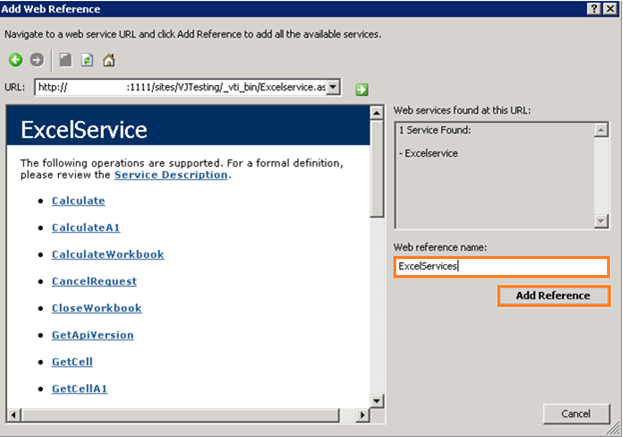Close the Add Web Reference dialog

pos(611,8)
